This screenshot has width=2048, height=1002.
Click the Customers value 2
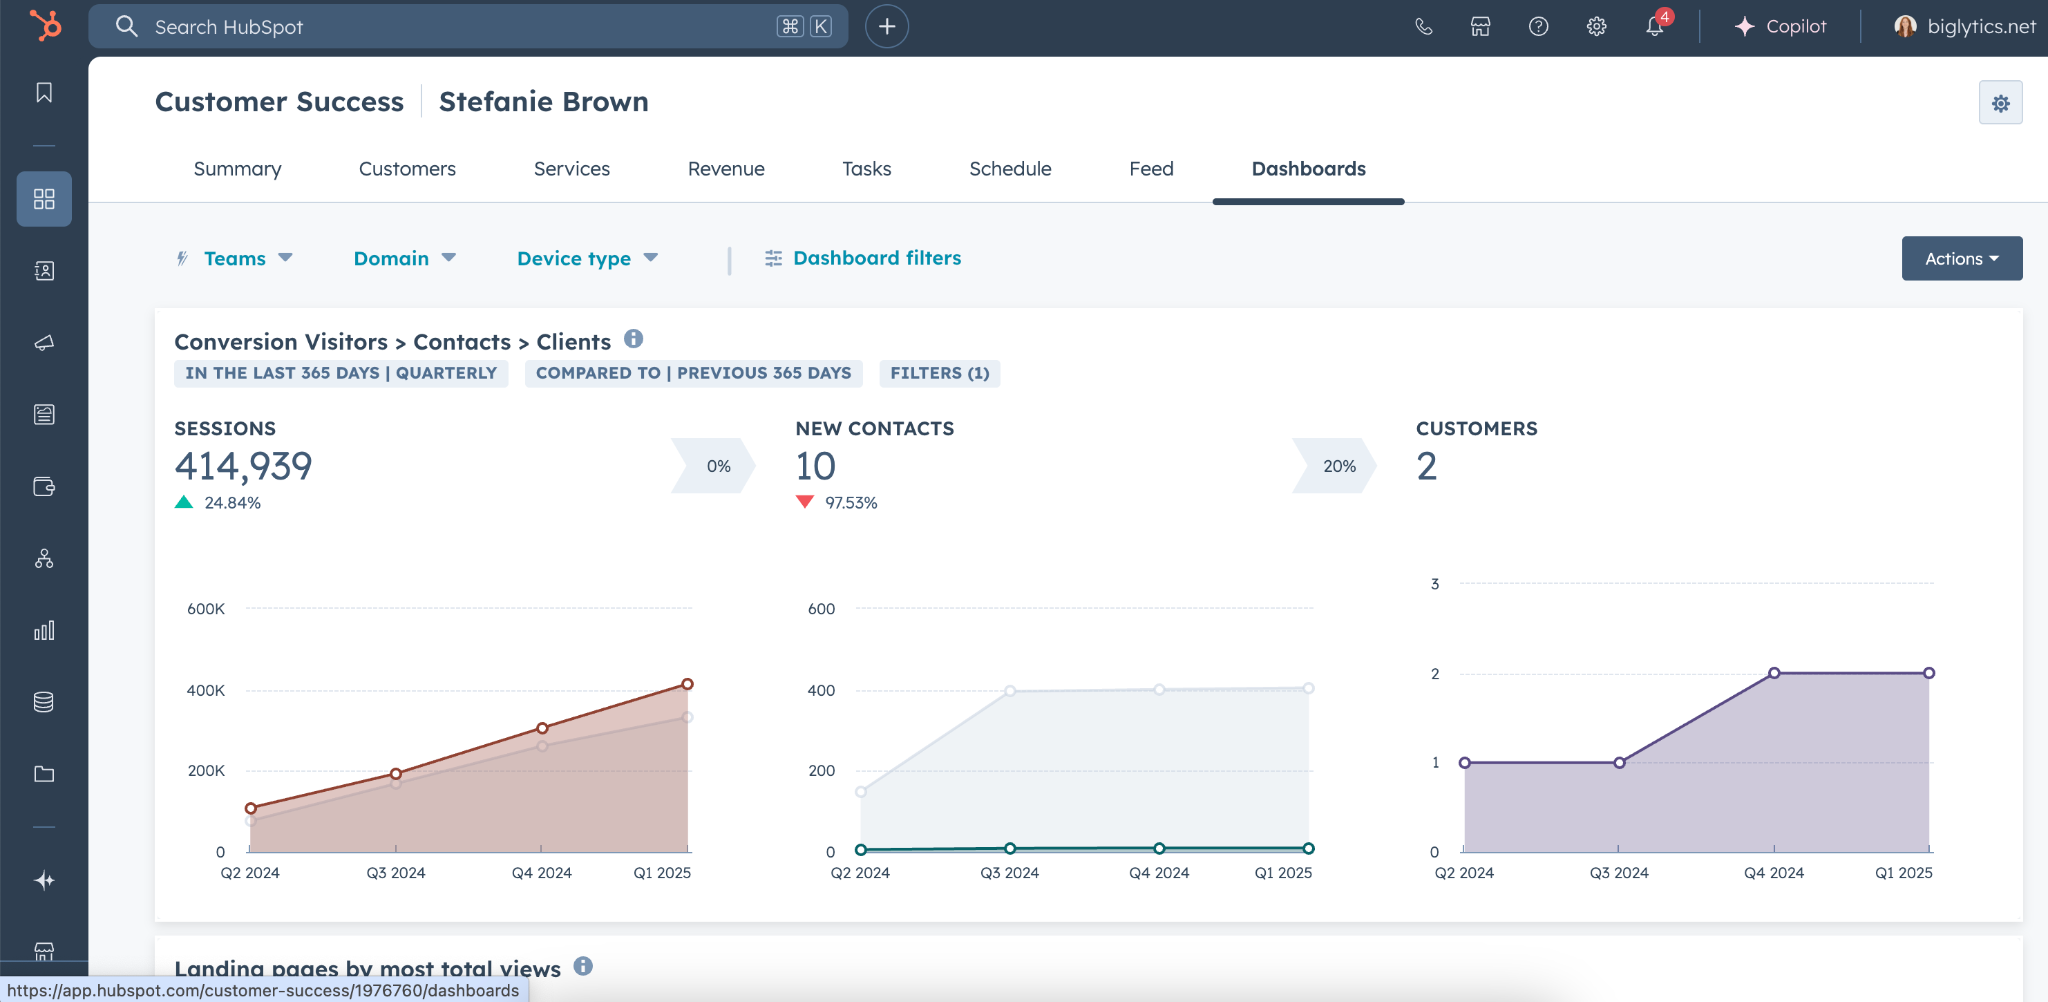[1427, 466]
